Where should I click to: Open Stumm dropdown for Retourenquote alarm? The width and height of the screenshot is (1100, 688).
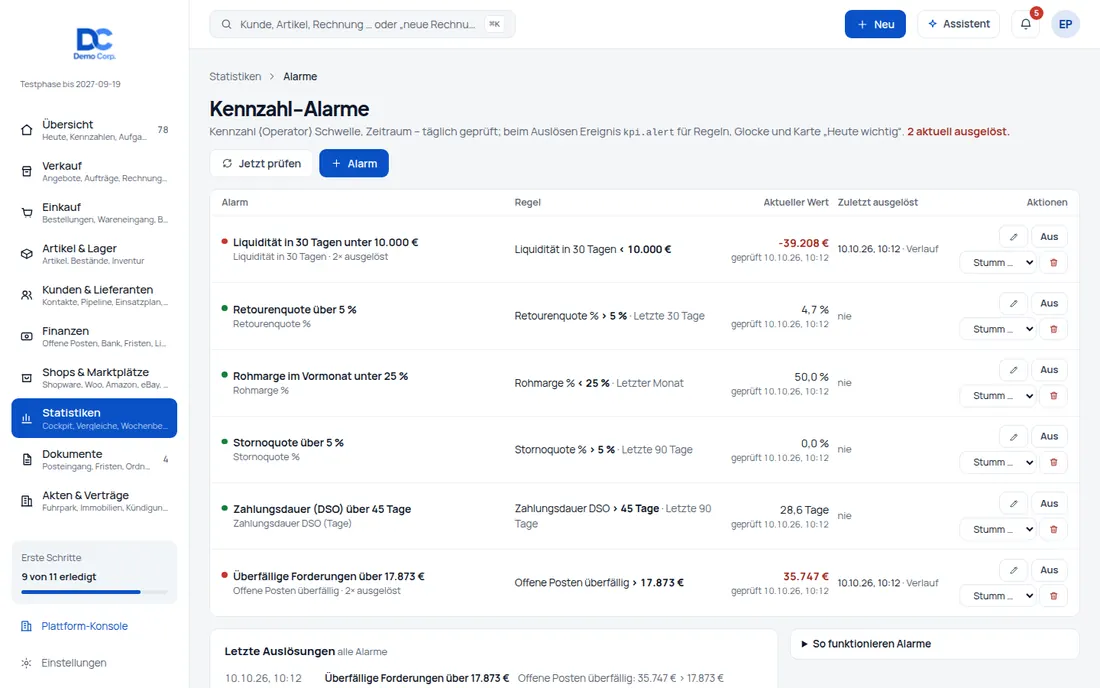click(997, 329)
